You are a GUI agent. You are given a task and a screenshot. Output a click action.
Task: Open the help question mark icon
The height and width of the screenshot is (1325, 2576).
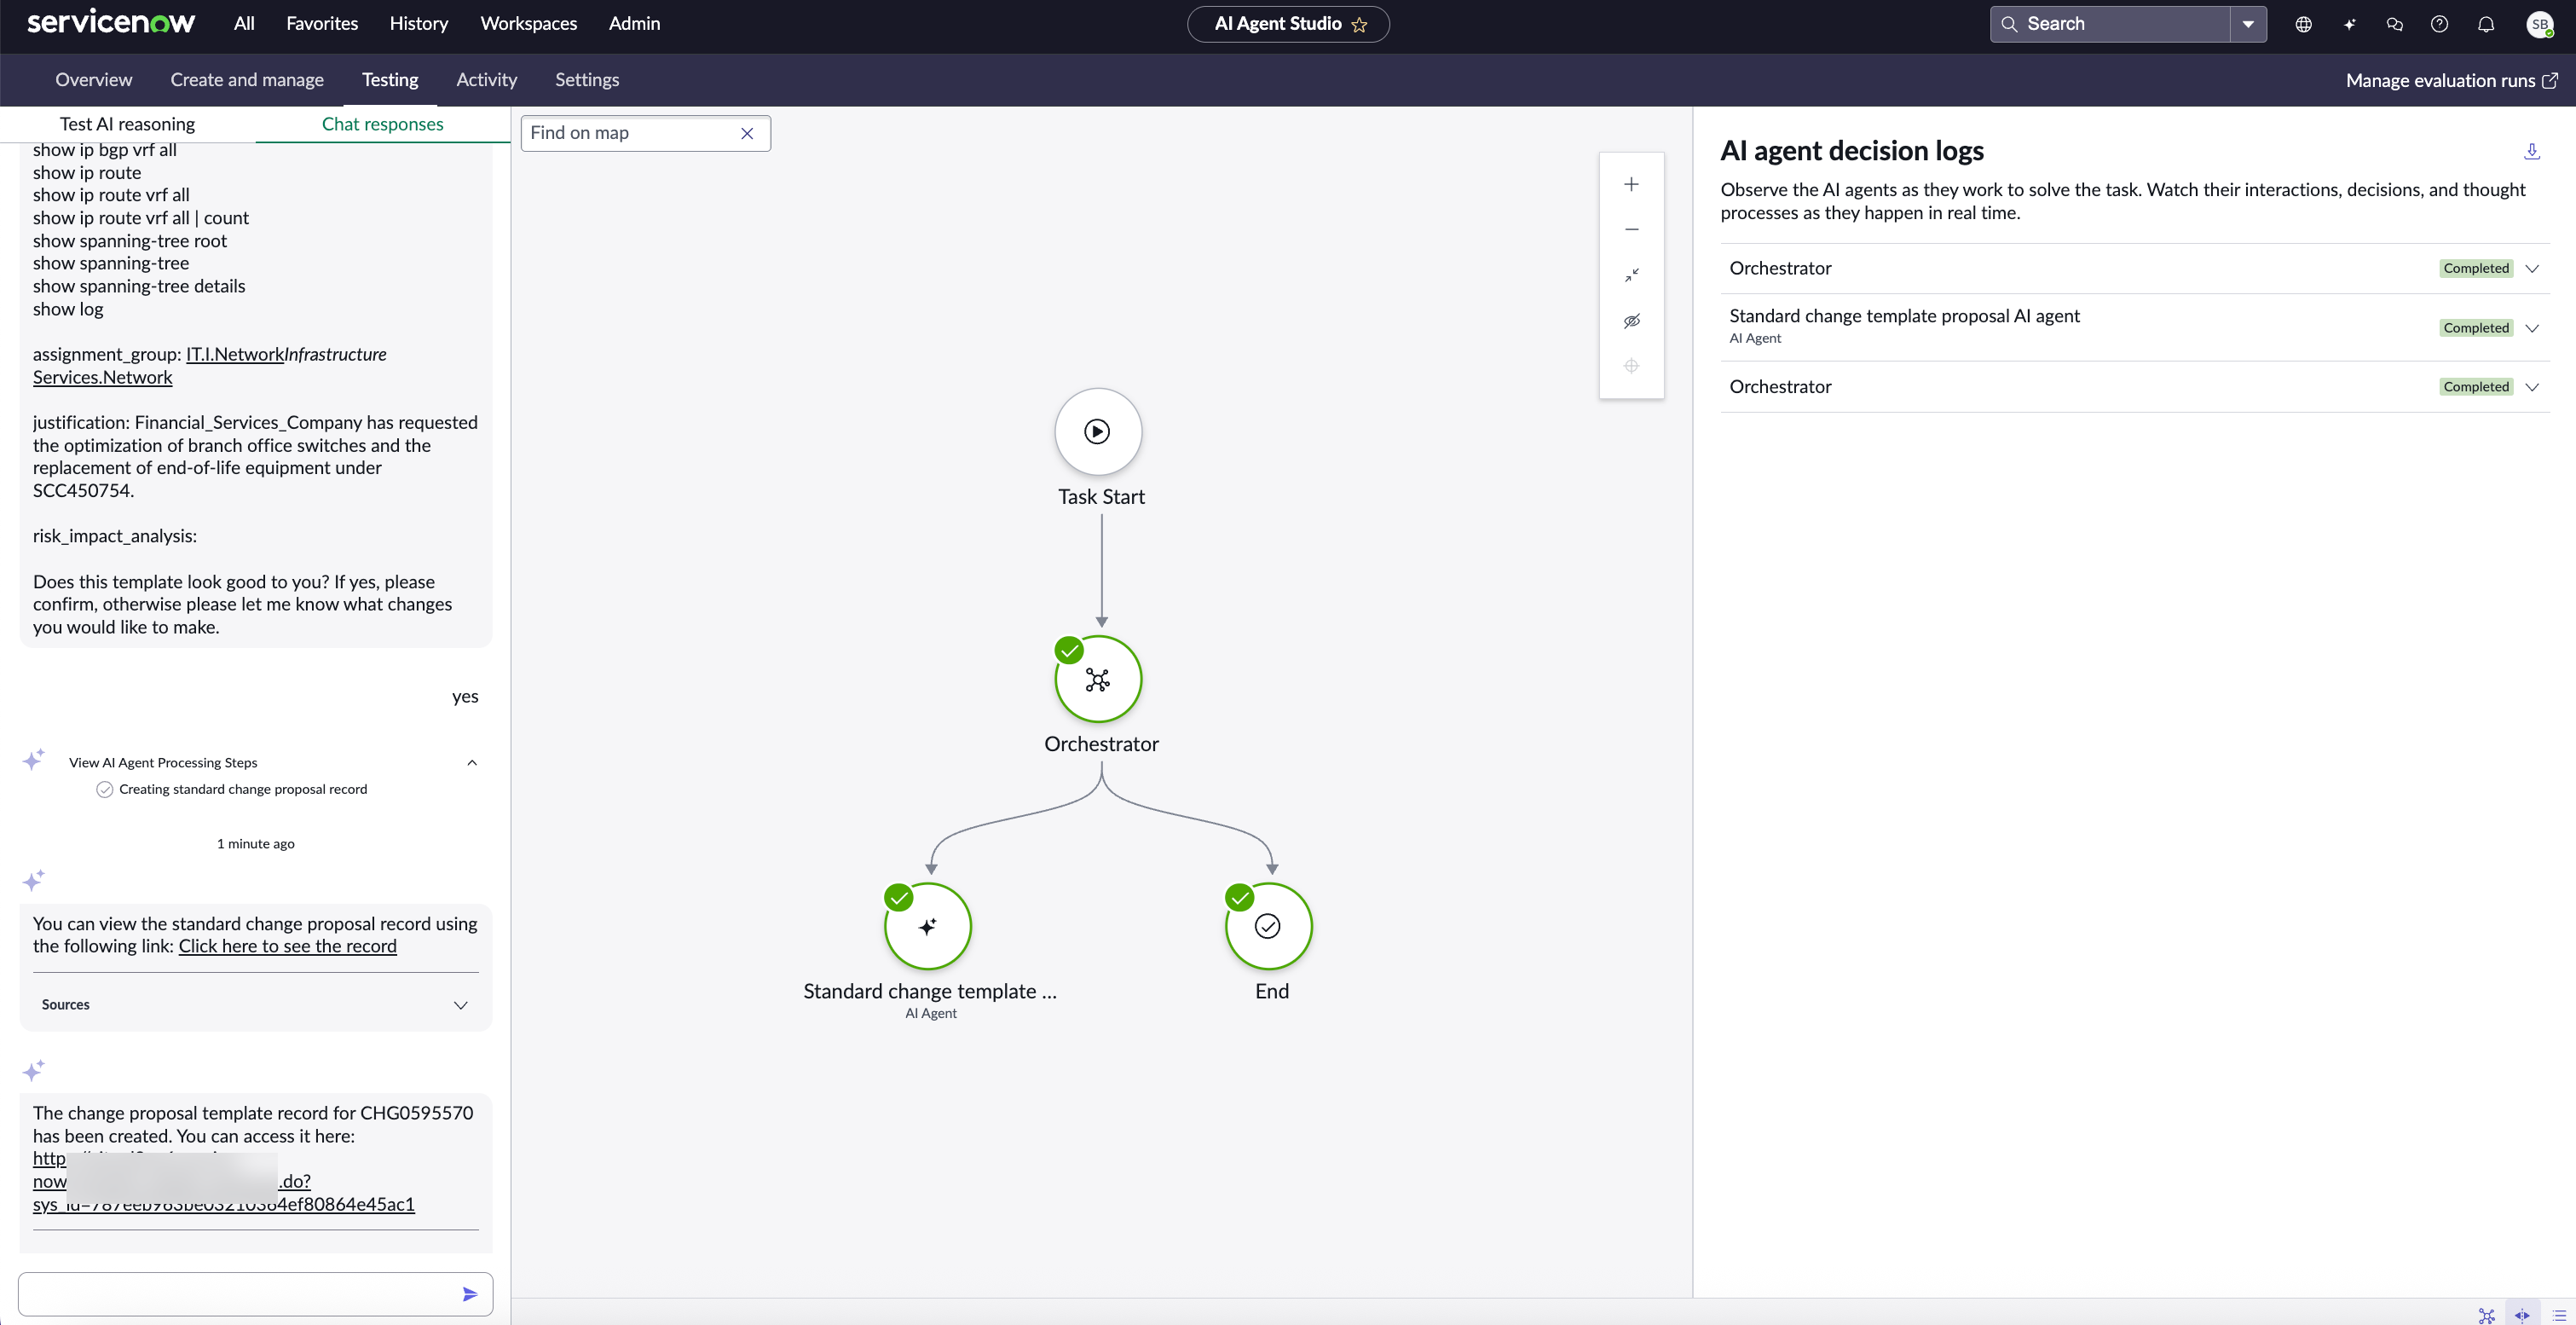2439,24
